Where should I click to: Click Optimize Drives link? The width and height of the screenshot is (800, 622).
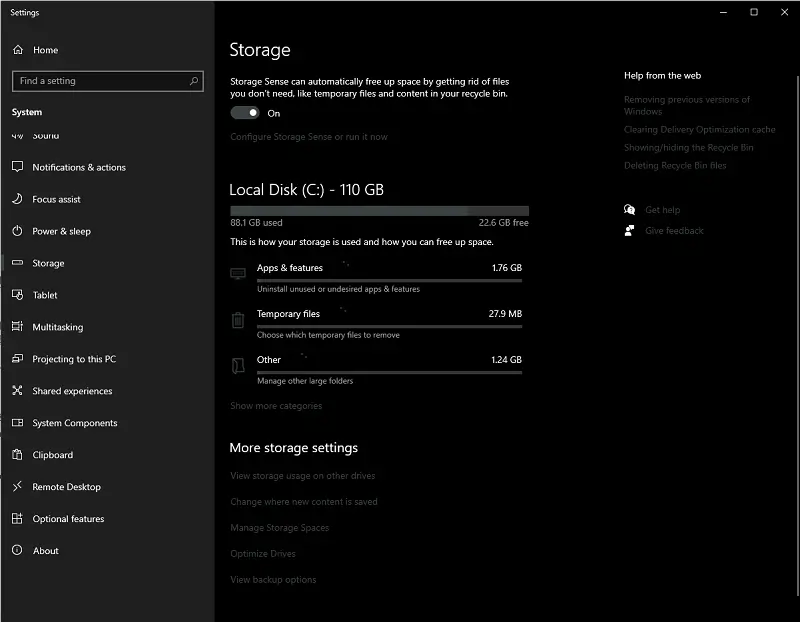(x=264, y=553)
